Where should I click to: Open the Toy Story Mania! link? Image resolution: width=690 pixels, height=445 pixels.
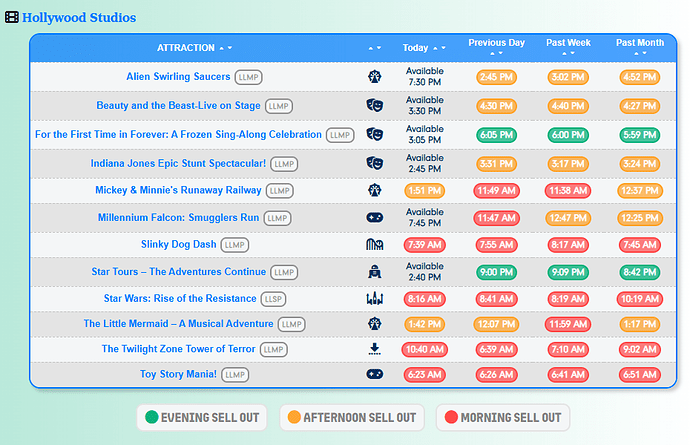pos(178,374)
